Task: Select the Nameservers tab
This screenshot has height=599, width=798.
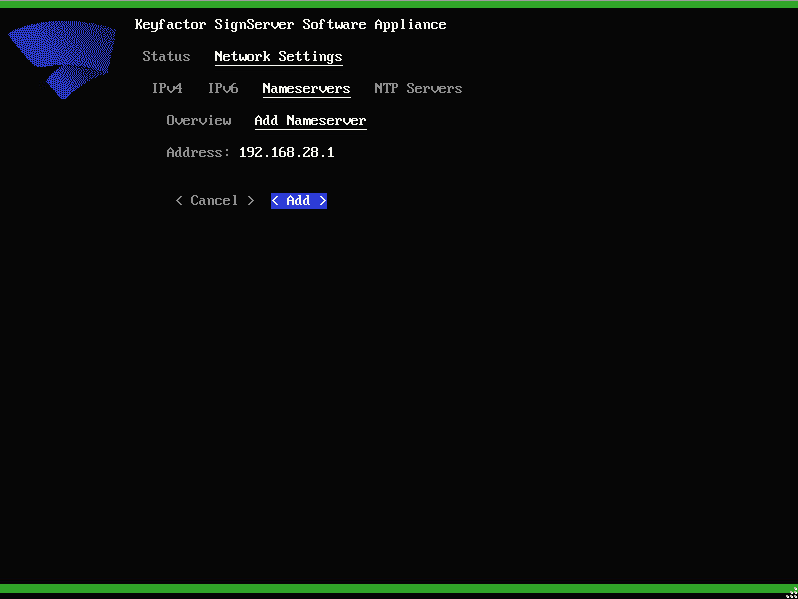Action: point(306,89)
